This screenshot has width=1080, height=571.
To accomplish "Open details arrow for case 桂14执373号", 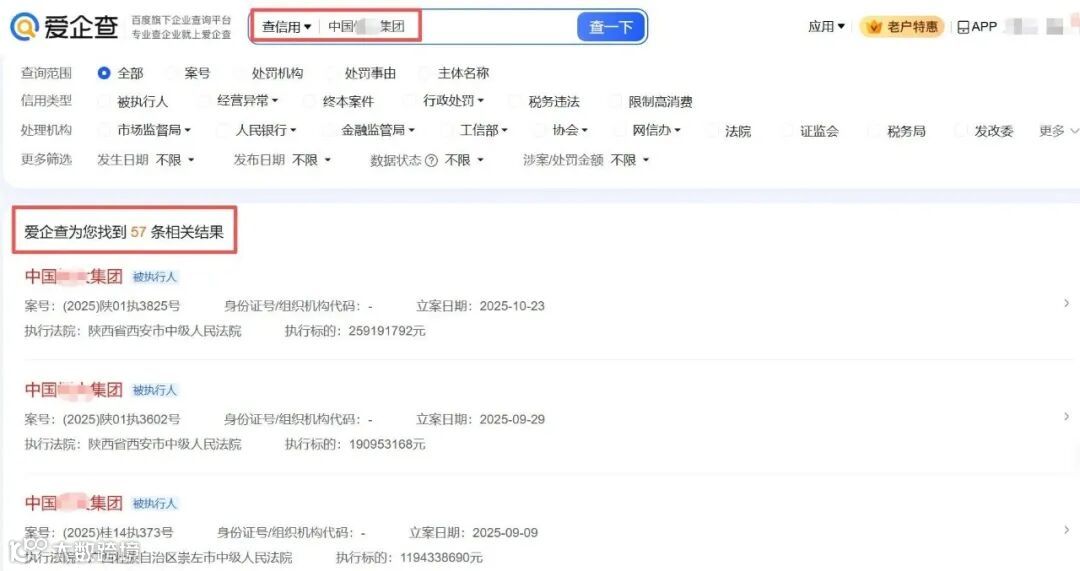I will tap(1066, 530).
